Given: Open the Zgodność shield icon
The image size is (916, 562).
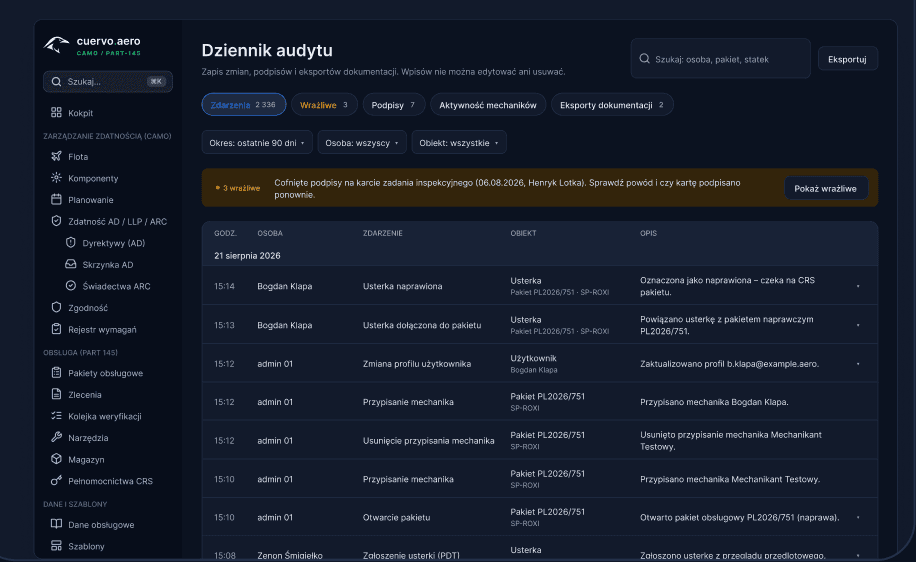Looking at the screenshot, I should (x=56, y=307).
